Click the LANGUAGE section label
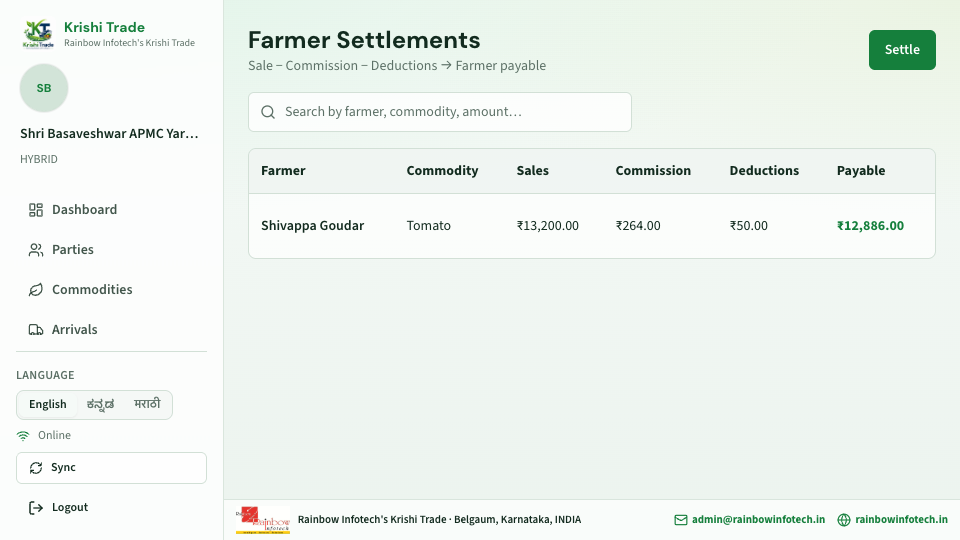The height and width of the screenshot is (540, 960). [x=45, y=375]
